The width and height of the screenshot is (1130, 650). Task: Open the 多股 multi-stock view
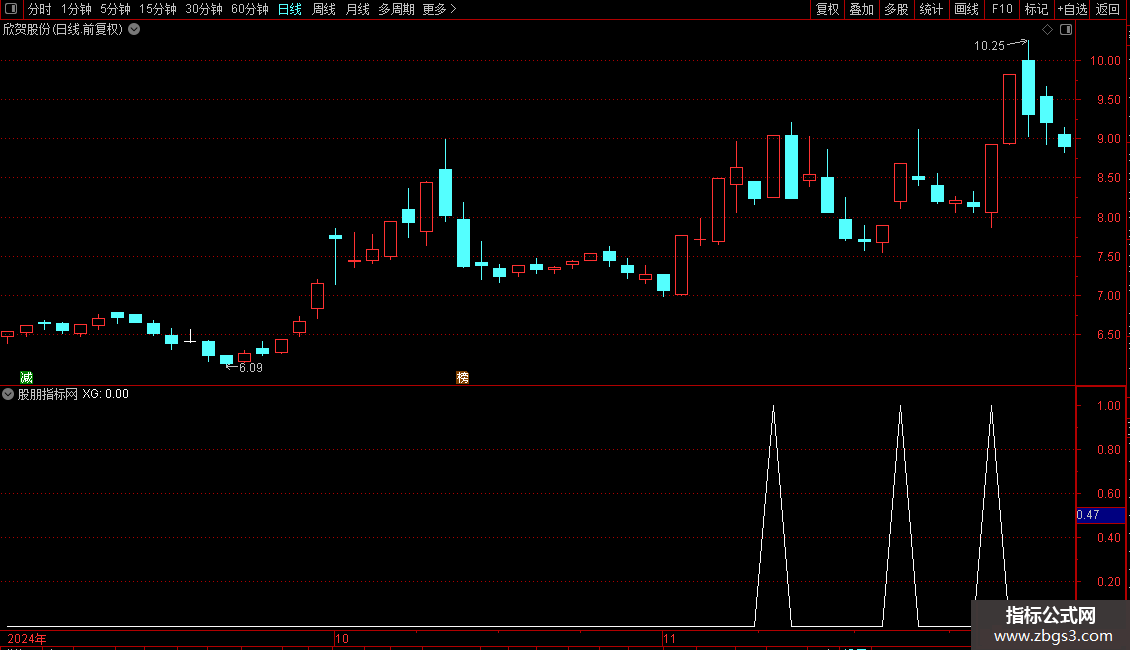[896, 9]
